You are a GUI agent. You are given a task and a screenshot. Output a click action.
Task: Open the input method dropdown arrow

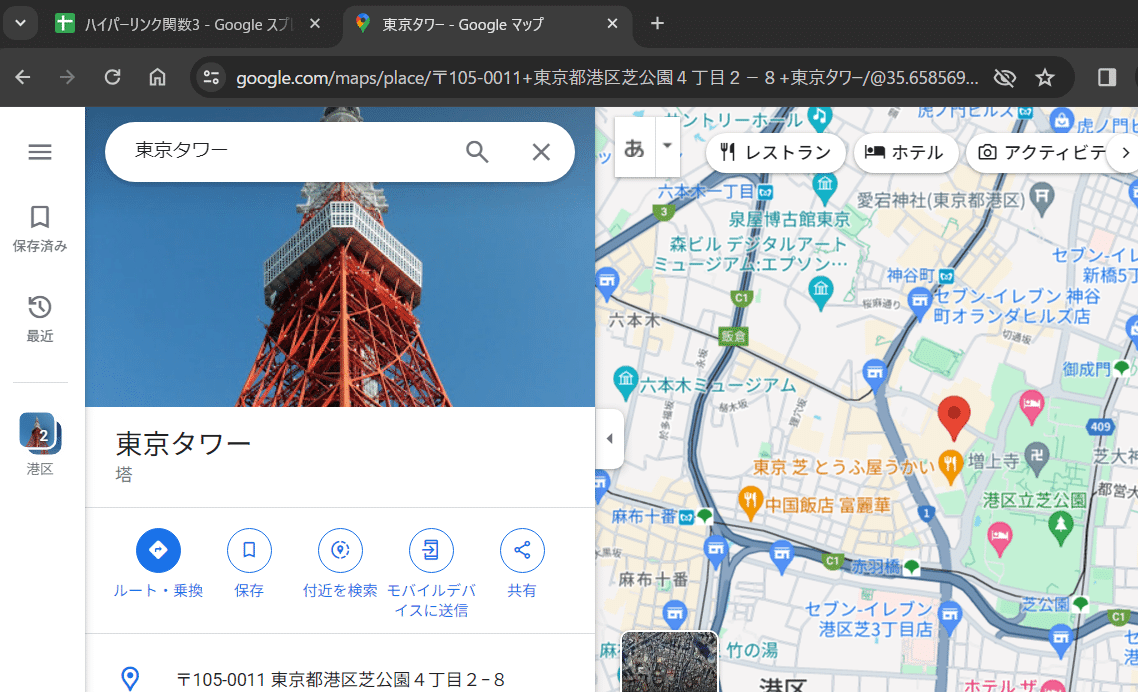click(668, 146)
